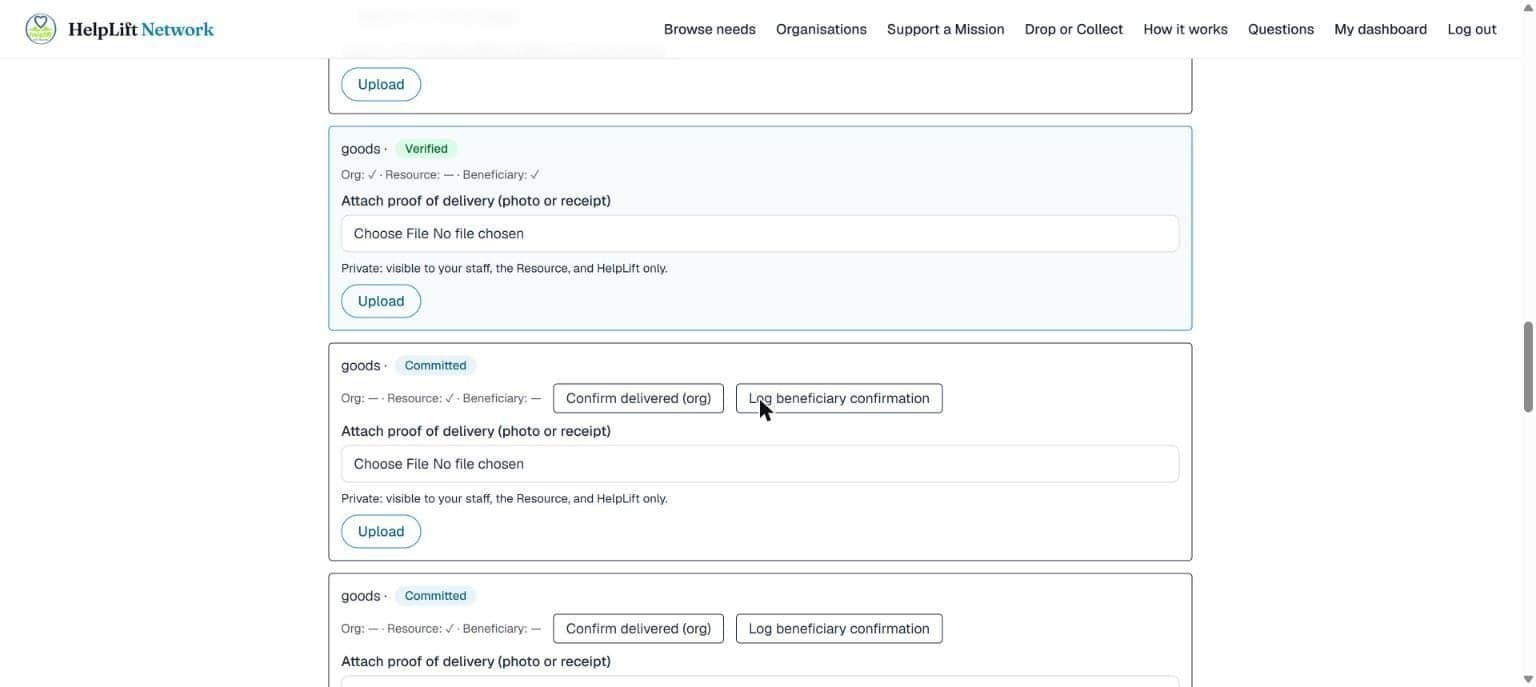
Task: Open How it works page
Action: tap(1185, 29)
